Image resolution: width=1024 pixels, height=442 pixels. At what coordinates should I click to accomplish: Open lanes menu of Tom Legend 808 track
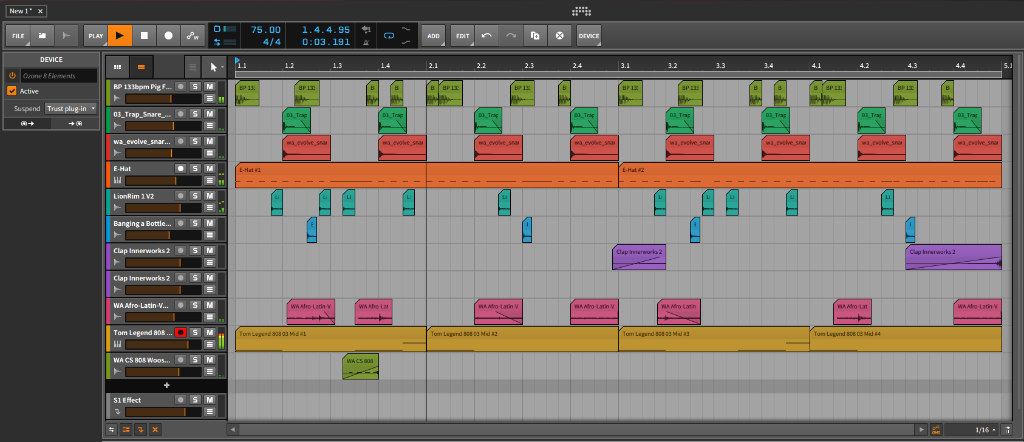210,344
